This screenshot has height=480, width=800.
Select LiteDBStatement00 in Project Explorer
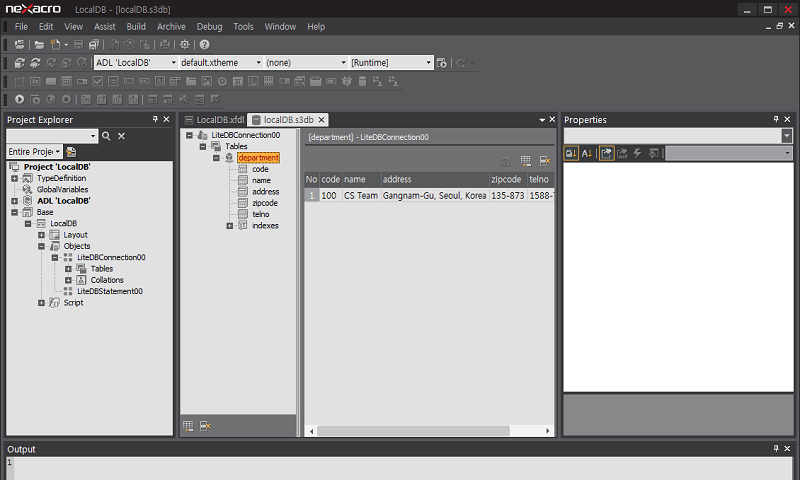tap(110, 291)
